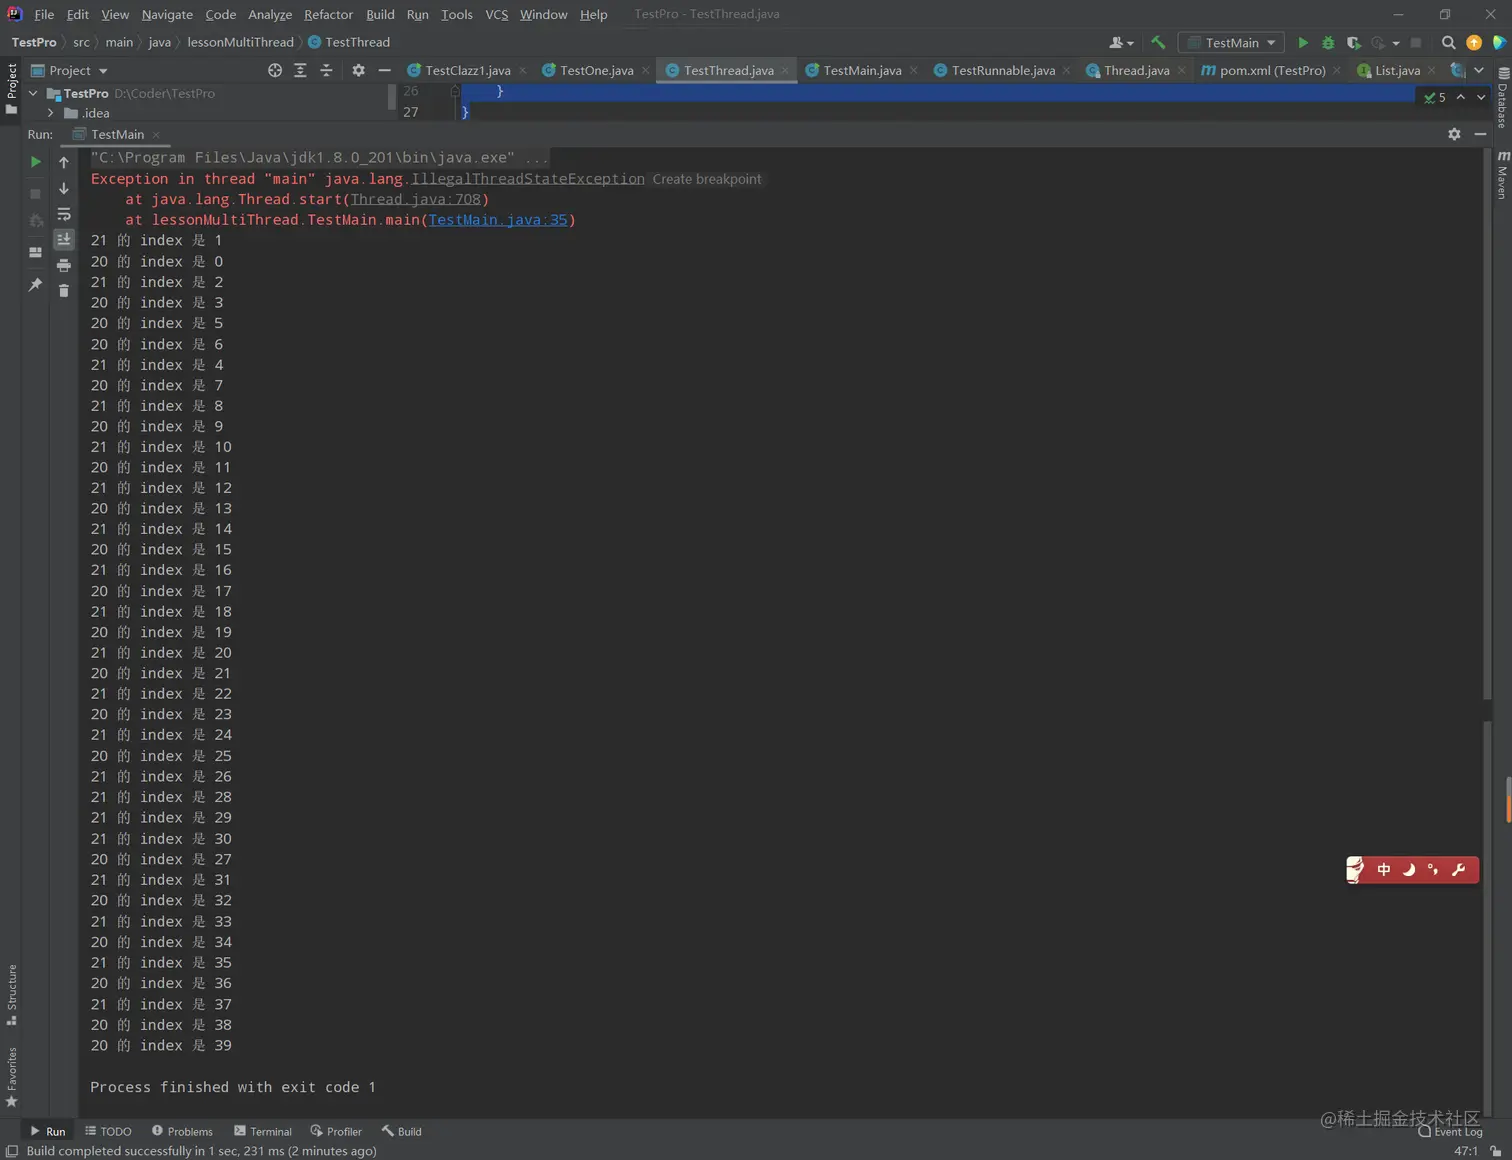The image size is (1512, 1160).
Task: Expand all nodes in the Project panel
Action: click(300, 70)
